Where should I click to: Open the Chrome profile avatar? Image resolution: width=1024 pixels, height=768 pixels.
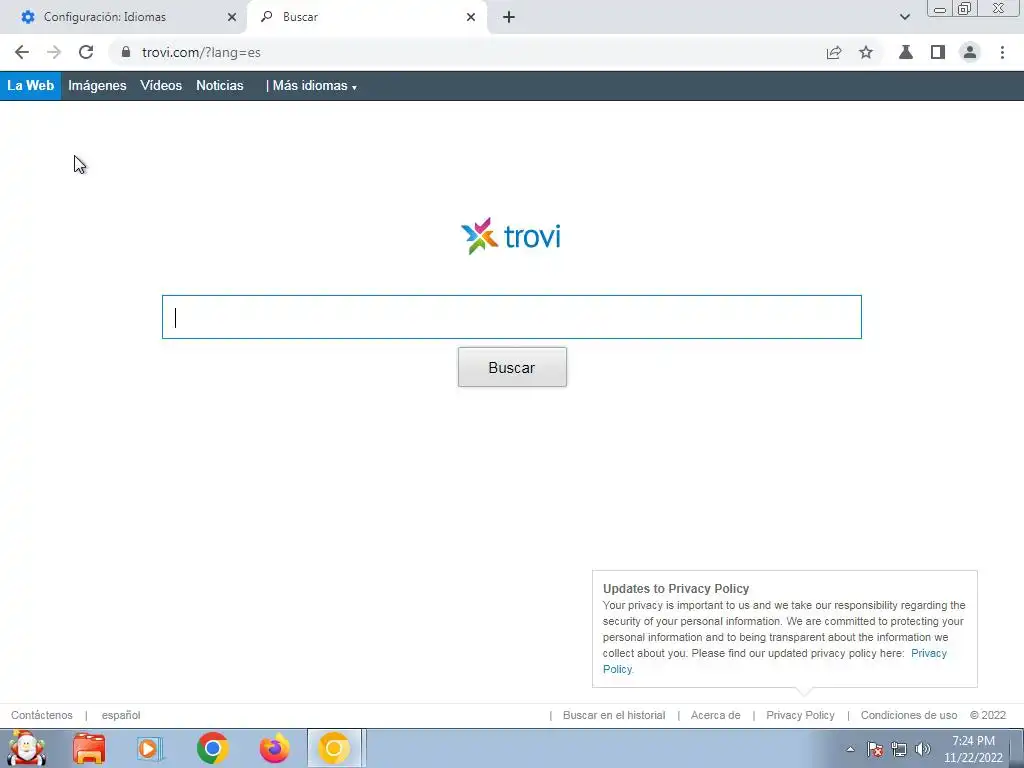tap(970, 52)
